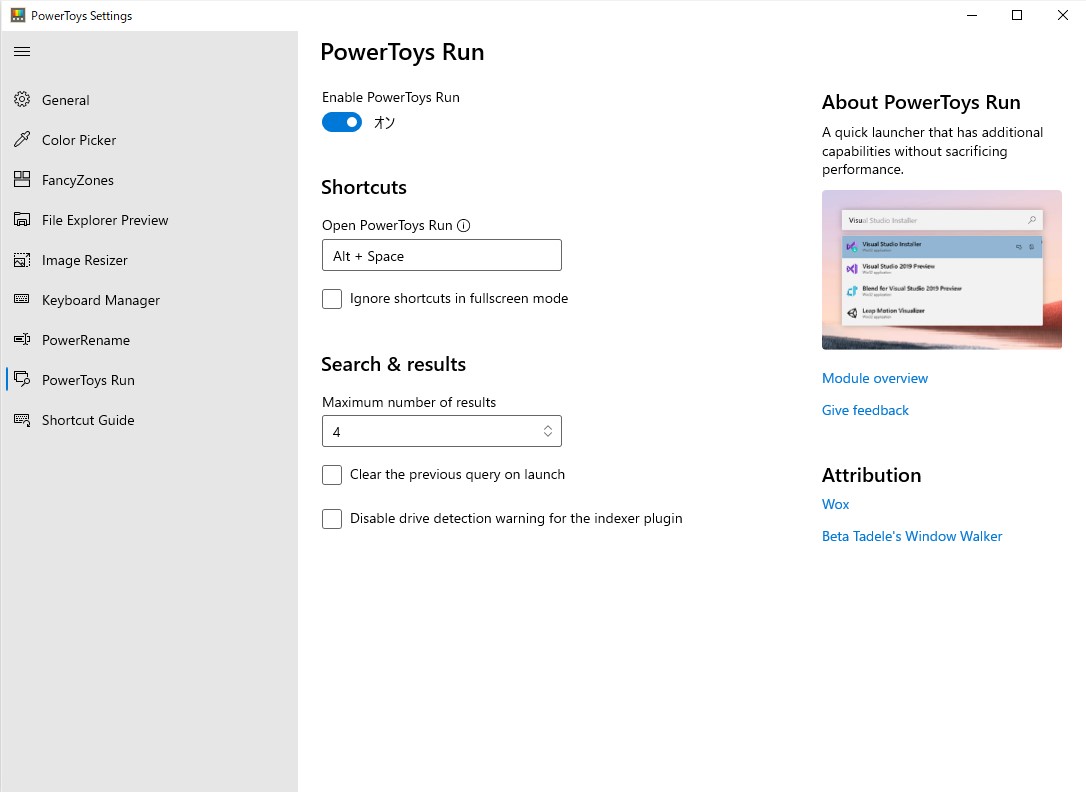
Task: Enable ignoring shortcuts in fullscreen mode
Action: click(331, 298)
